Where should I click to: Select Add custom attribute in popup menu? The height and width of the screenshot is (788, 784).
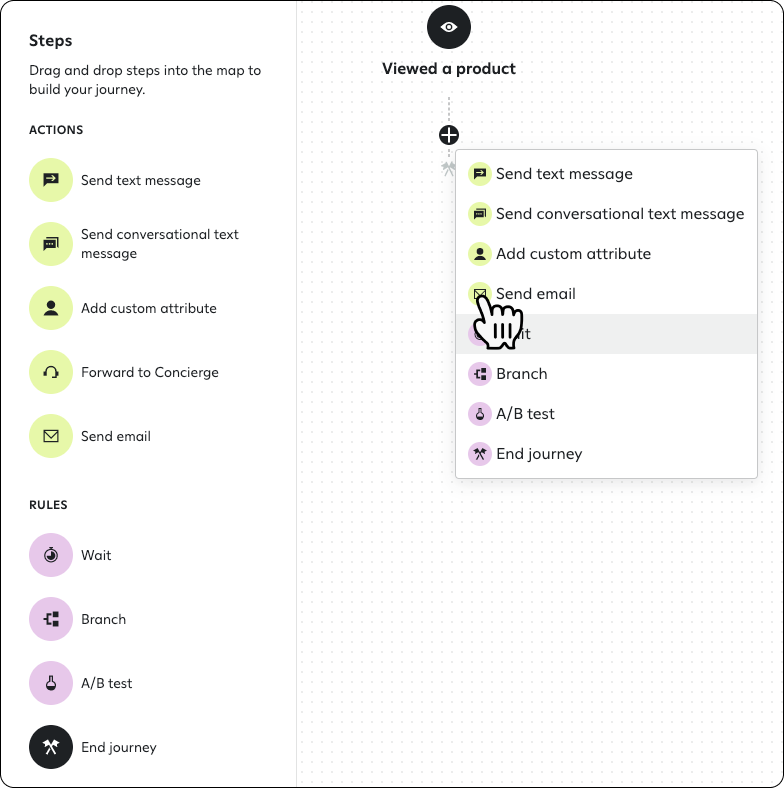pos(606,254)
